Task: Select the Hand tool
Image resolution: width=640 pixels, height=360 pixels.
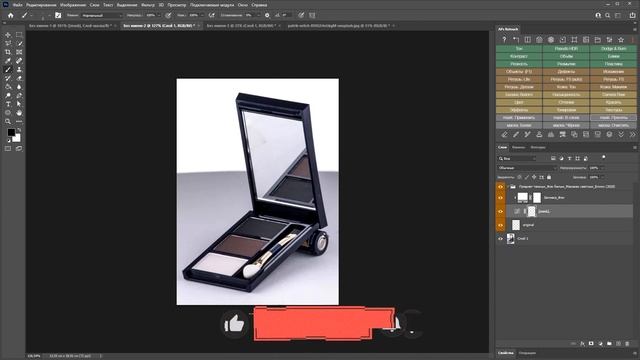Action: 19,113
